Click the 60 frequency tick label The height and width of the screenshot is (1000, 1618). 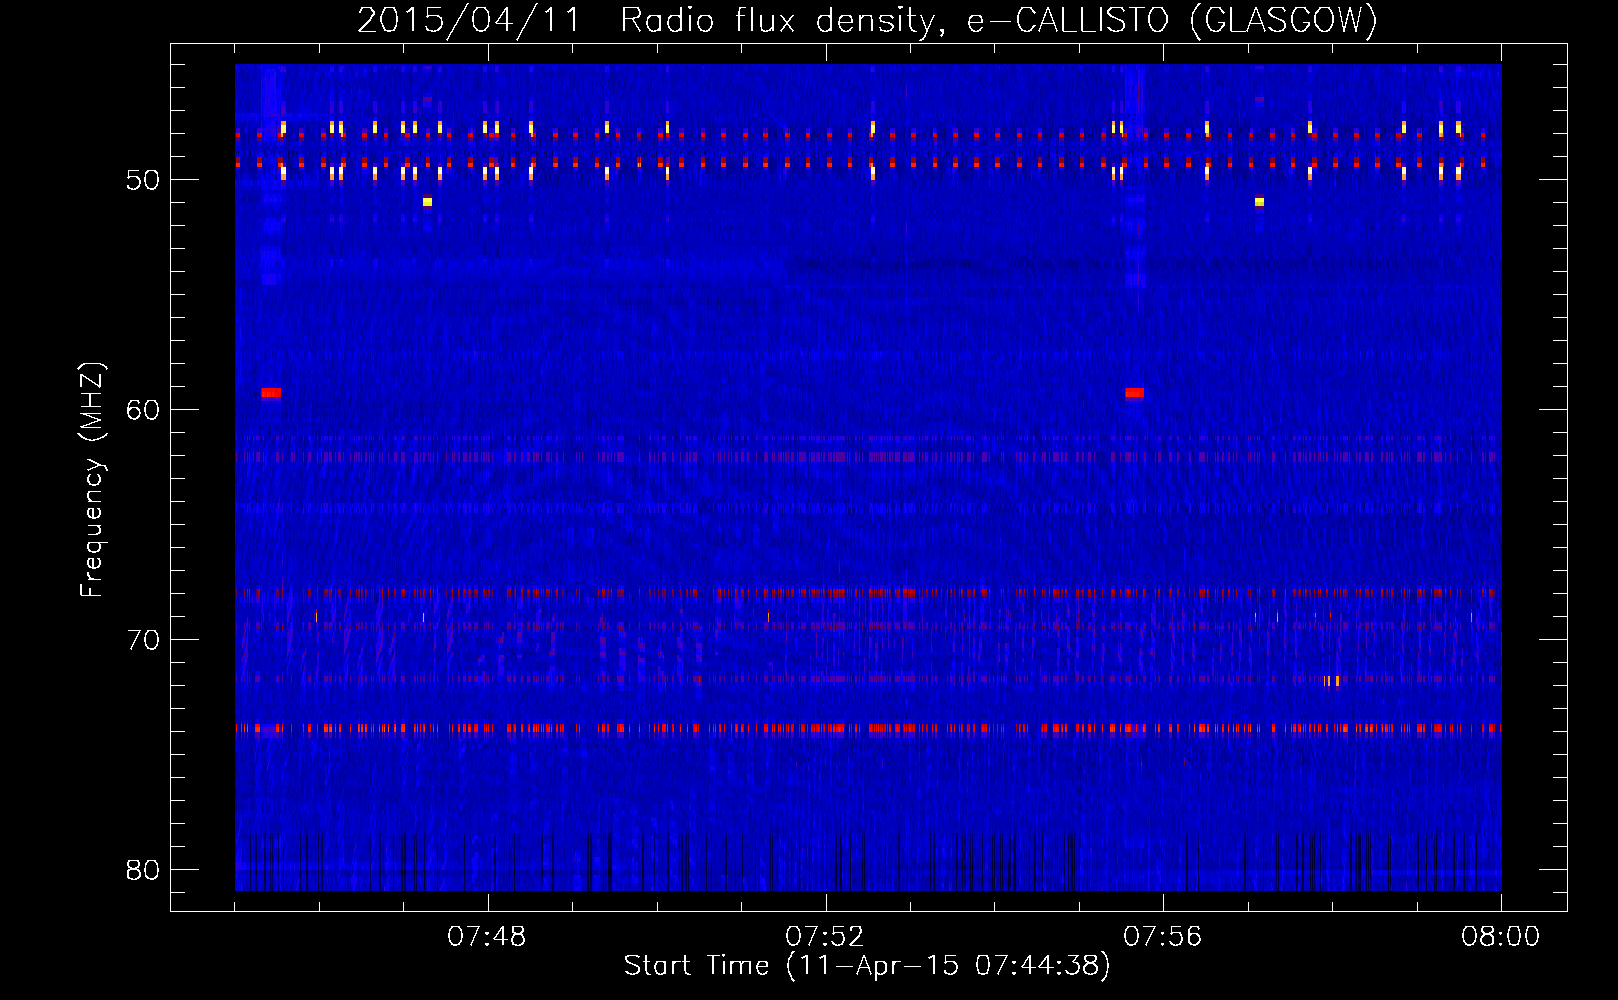[144, 410]
